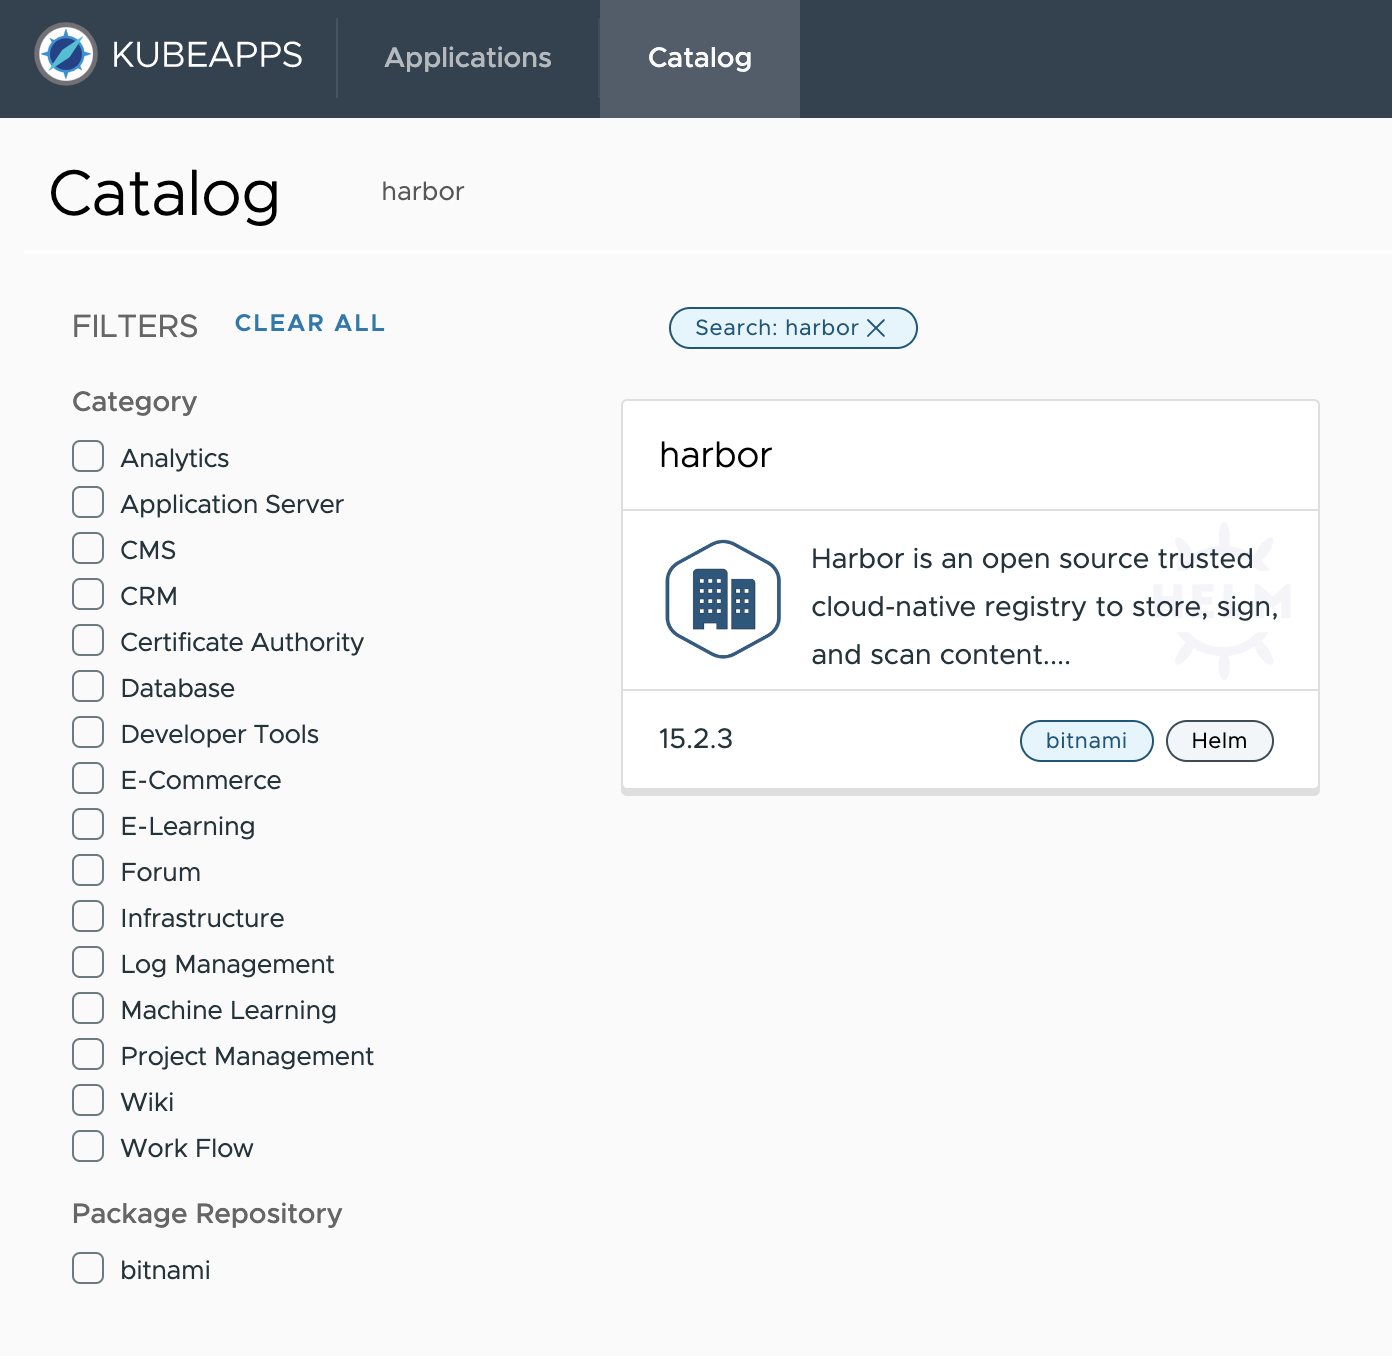This screenshot has width=1392, height=1356.
Task: Click the harbor package building icon
Action: point(722,600)
